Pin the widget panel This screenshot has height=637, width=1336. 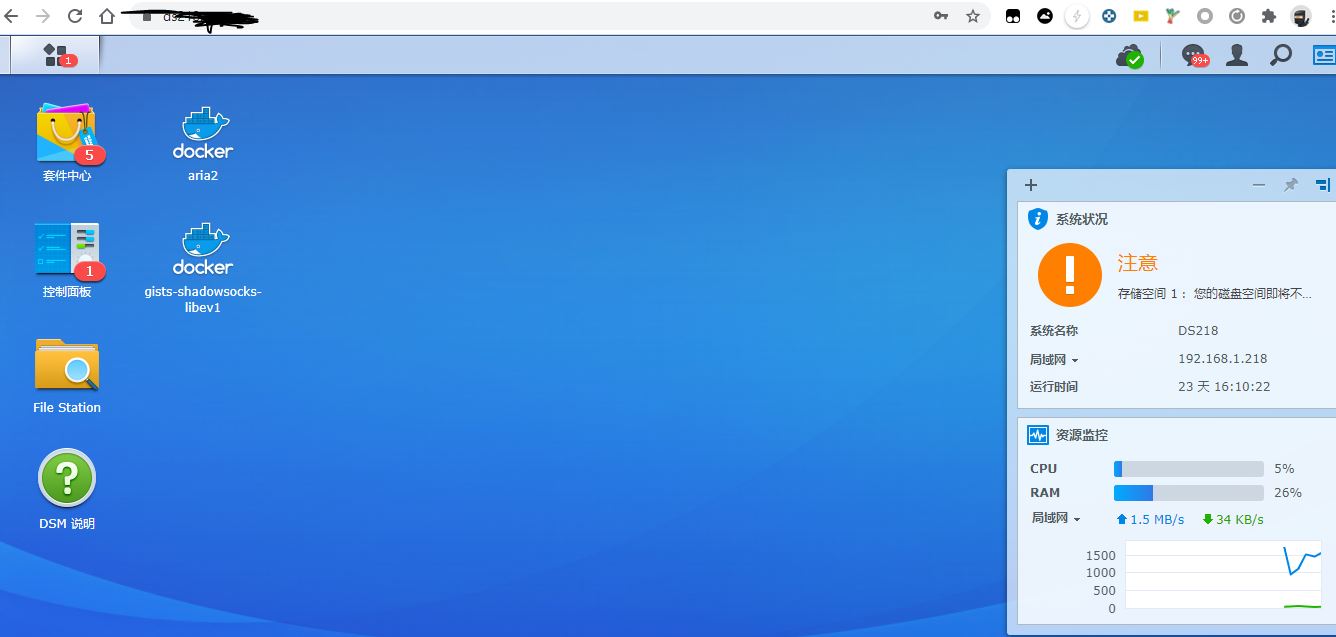pos(1291,185)
